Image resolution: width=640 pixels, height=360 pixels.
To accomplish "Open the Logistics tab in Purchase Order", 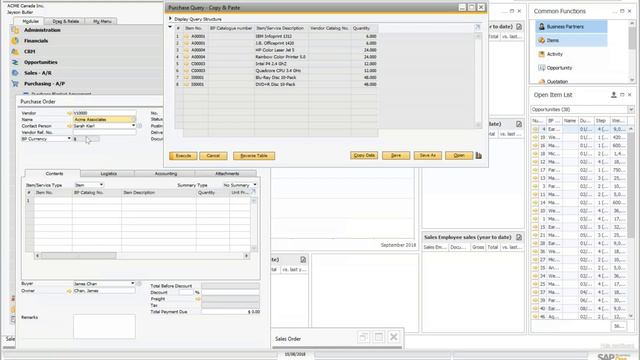I will 109,174.
